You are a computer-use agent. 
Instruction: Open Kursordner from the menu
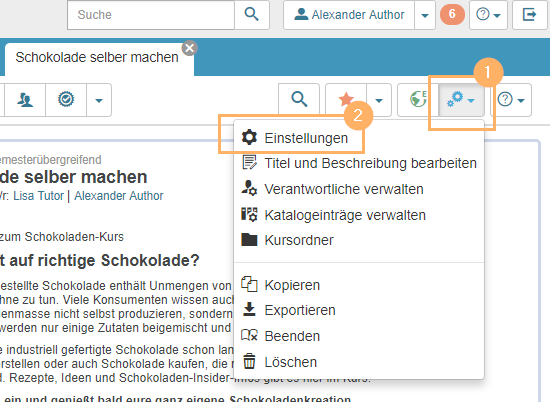(x=359, y=240)
